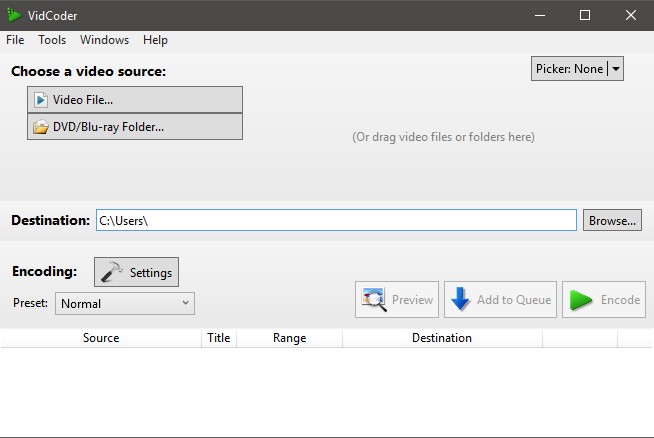Maximize the VidCoder window
The height and width of the screenshot is (438, 654).
click(585, 15)
